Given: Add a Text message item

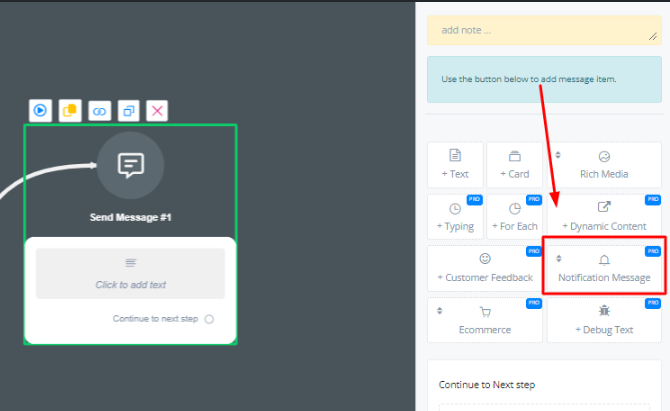Looking at the screenshot, I should click(455, 165).
